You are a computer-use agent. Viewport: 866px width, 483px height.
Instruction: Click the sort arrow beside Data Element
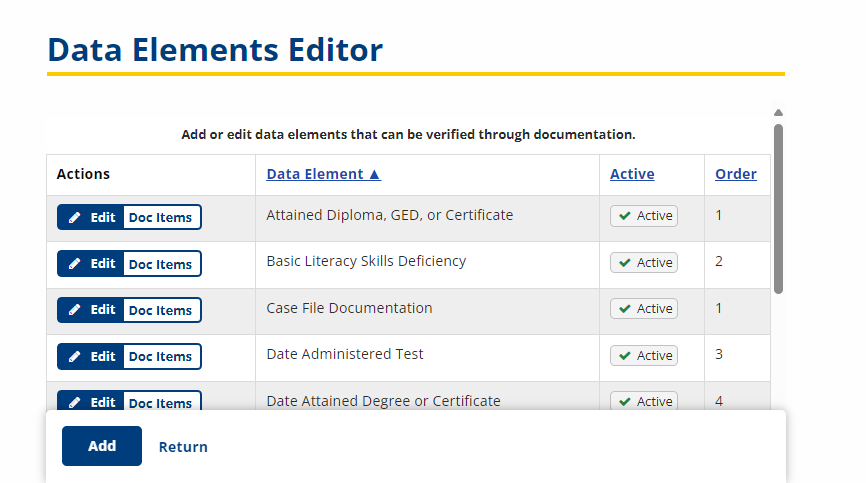(374, 174)
